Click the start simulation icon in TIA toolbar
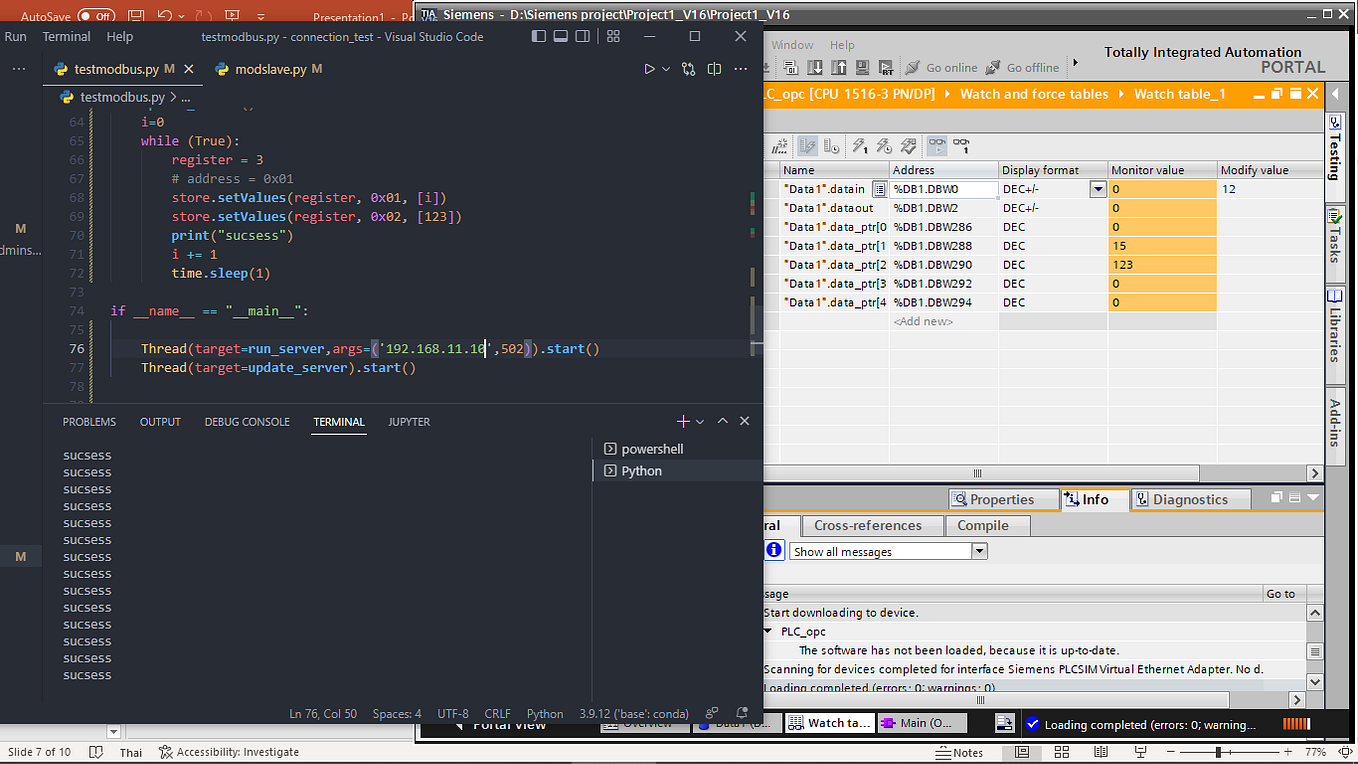The width and height of the screenshot is (1358, 764). pos(861,67)
